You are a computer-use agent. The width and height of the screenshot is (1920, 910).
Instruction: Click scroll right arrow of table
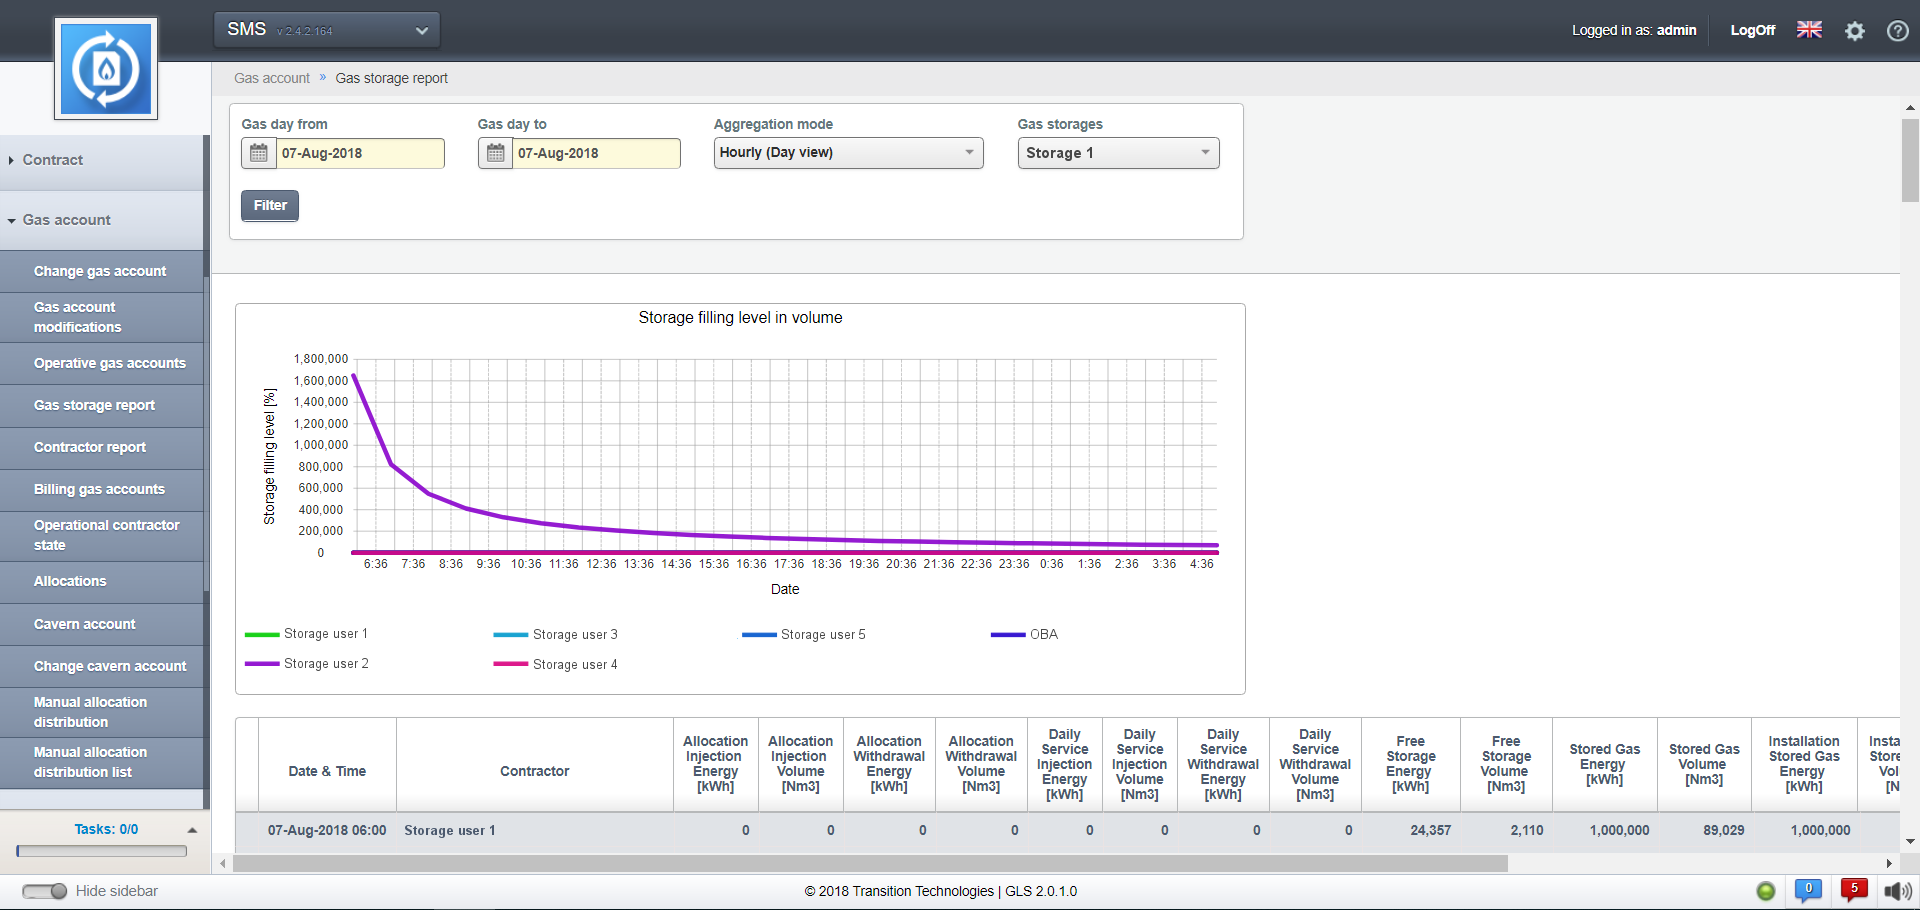(1889, 863)
